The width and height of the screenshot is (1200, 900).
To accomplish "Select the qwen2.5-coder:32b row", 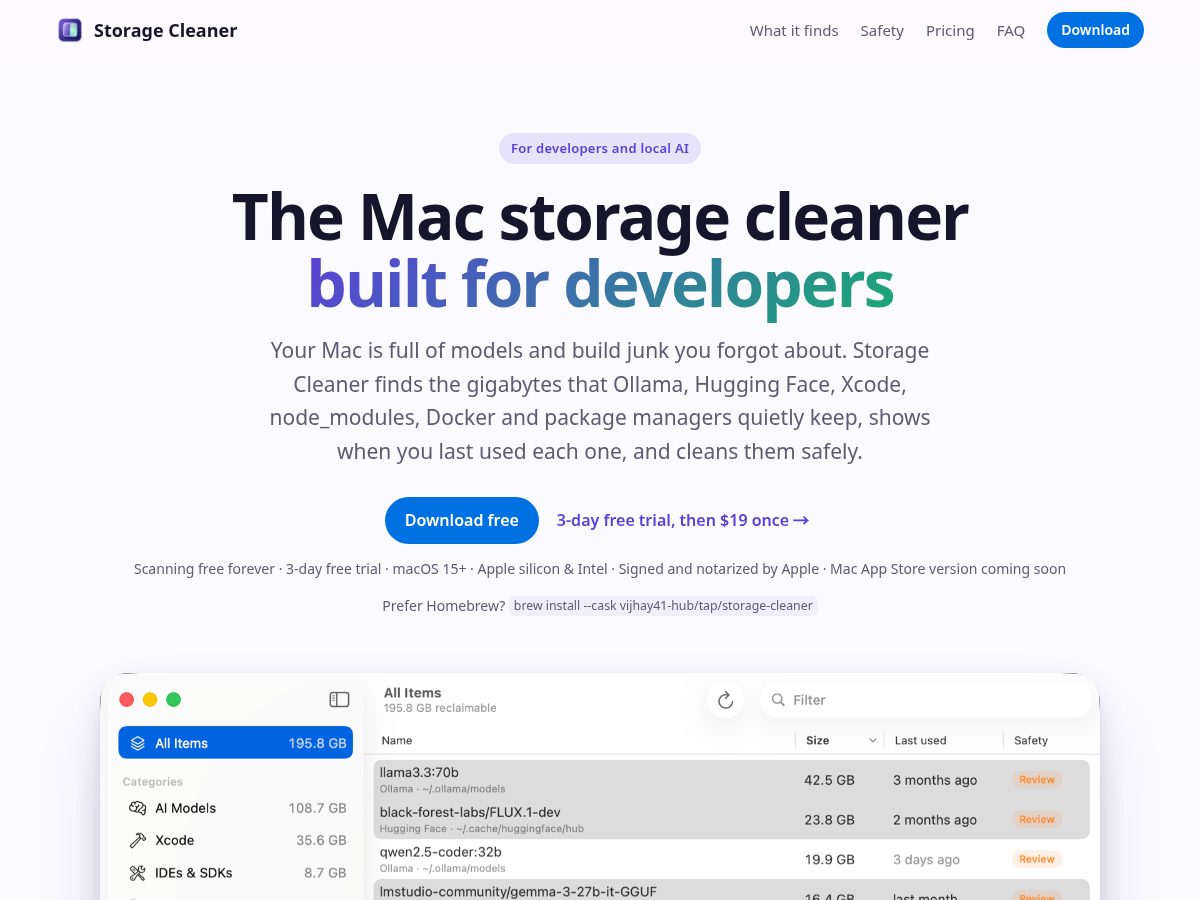I will pos(732,859).
